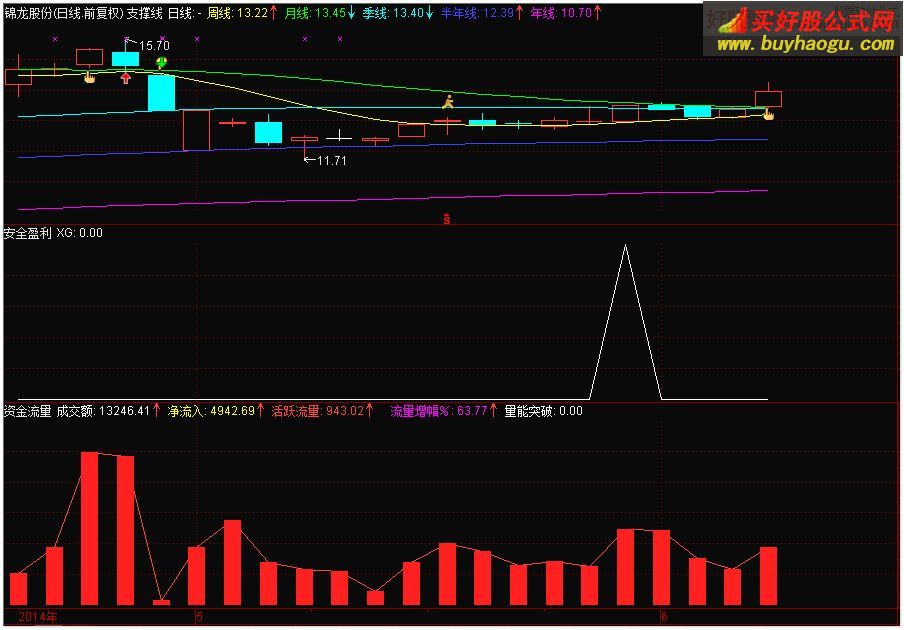This screenshot has width=904, height=630.
Task: Click the 2014年 label on the time axis
Action: click(x=37, y=618)
